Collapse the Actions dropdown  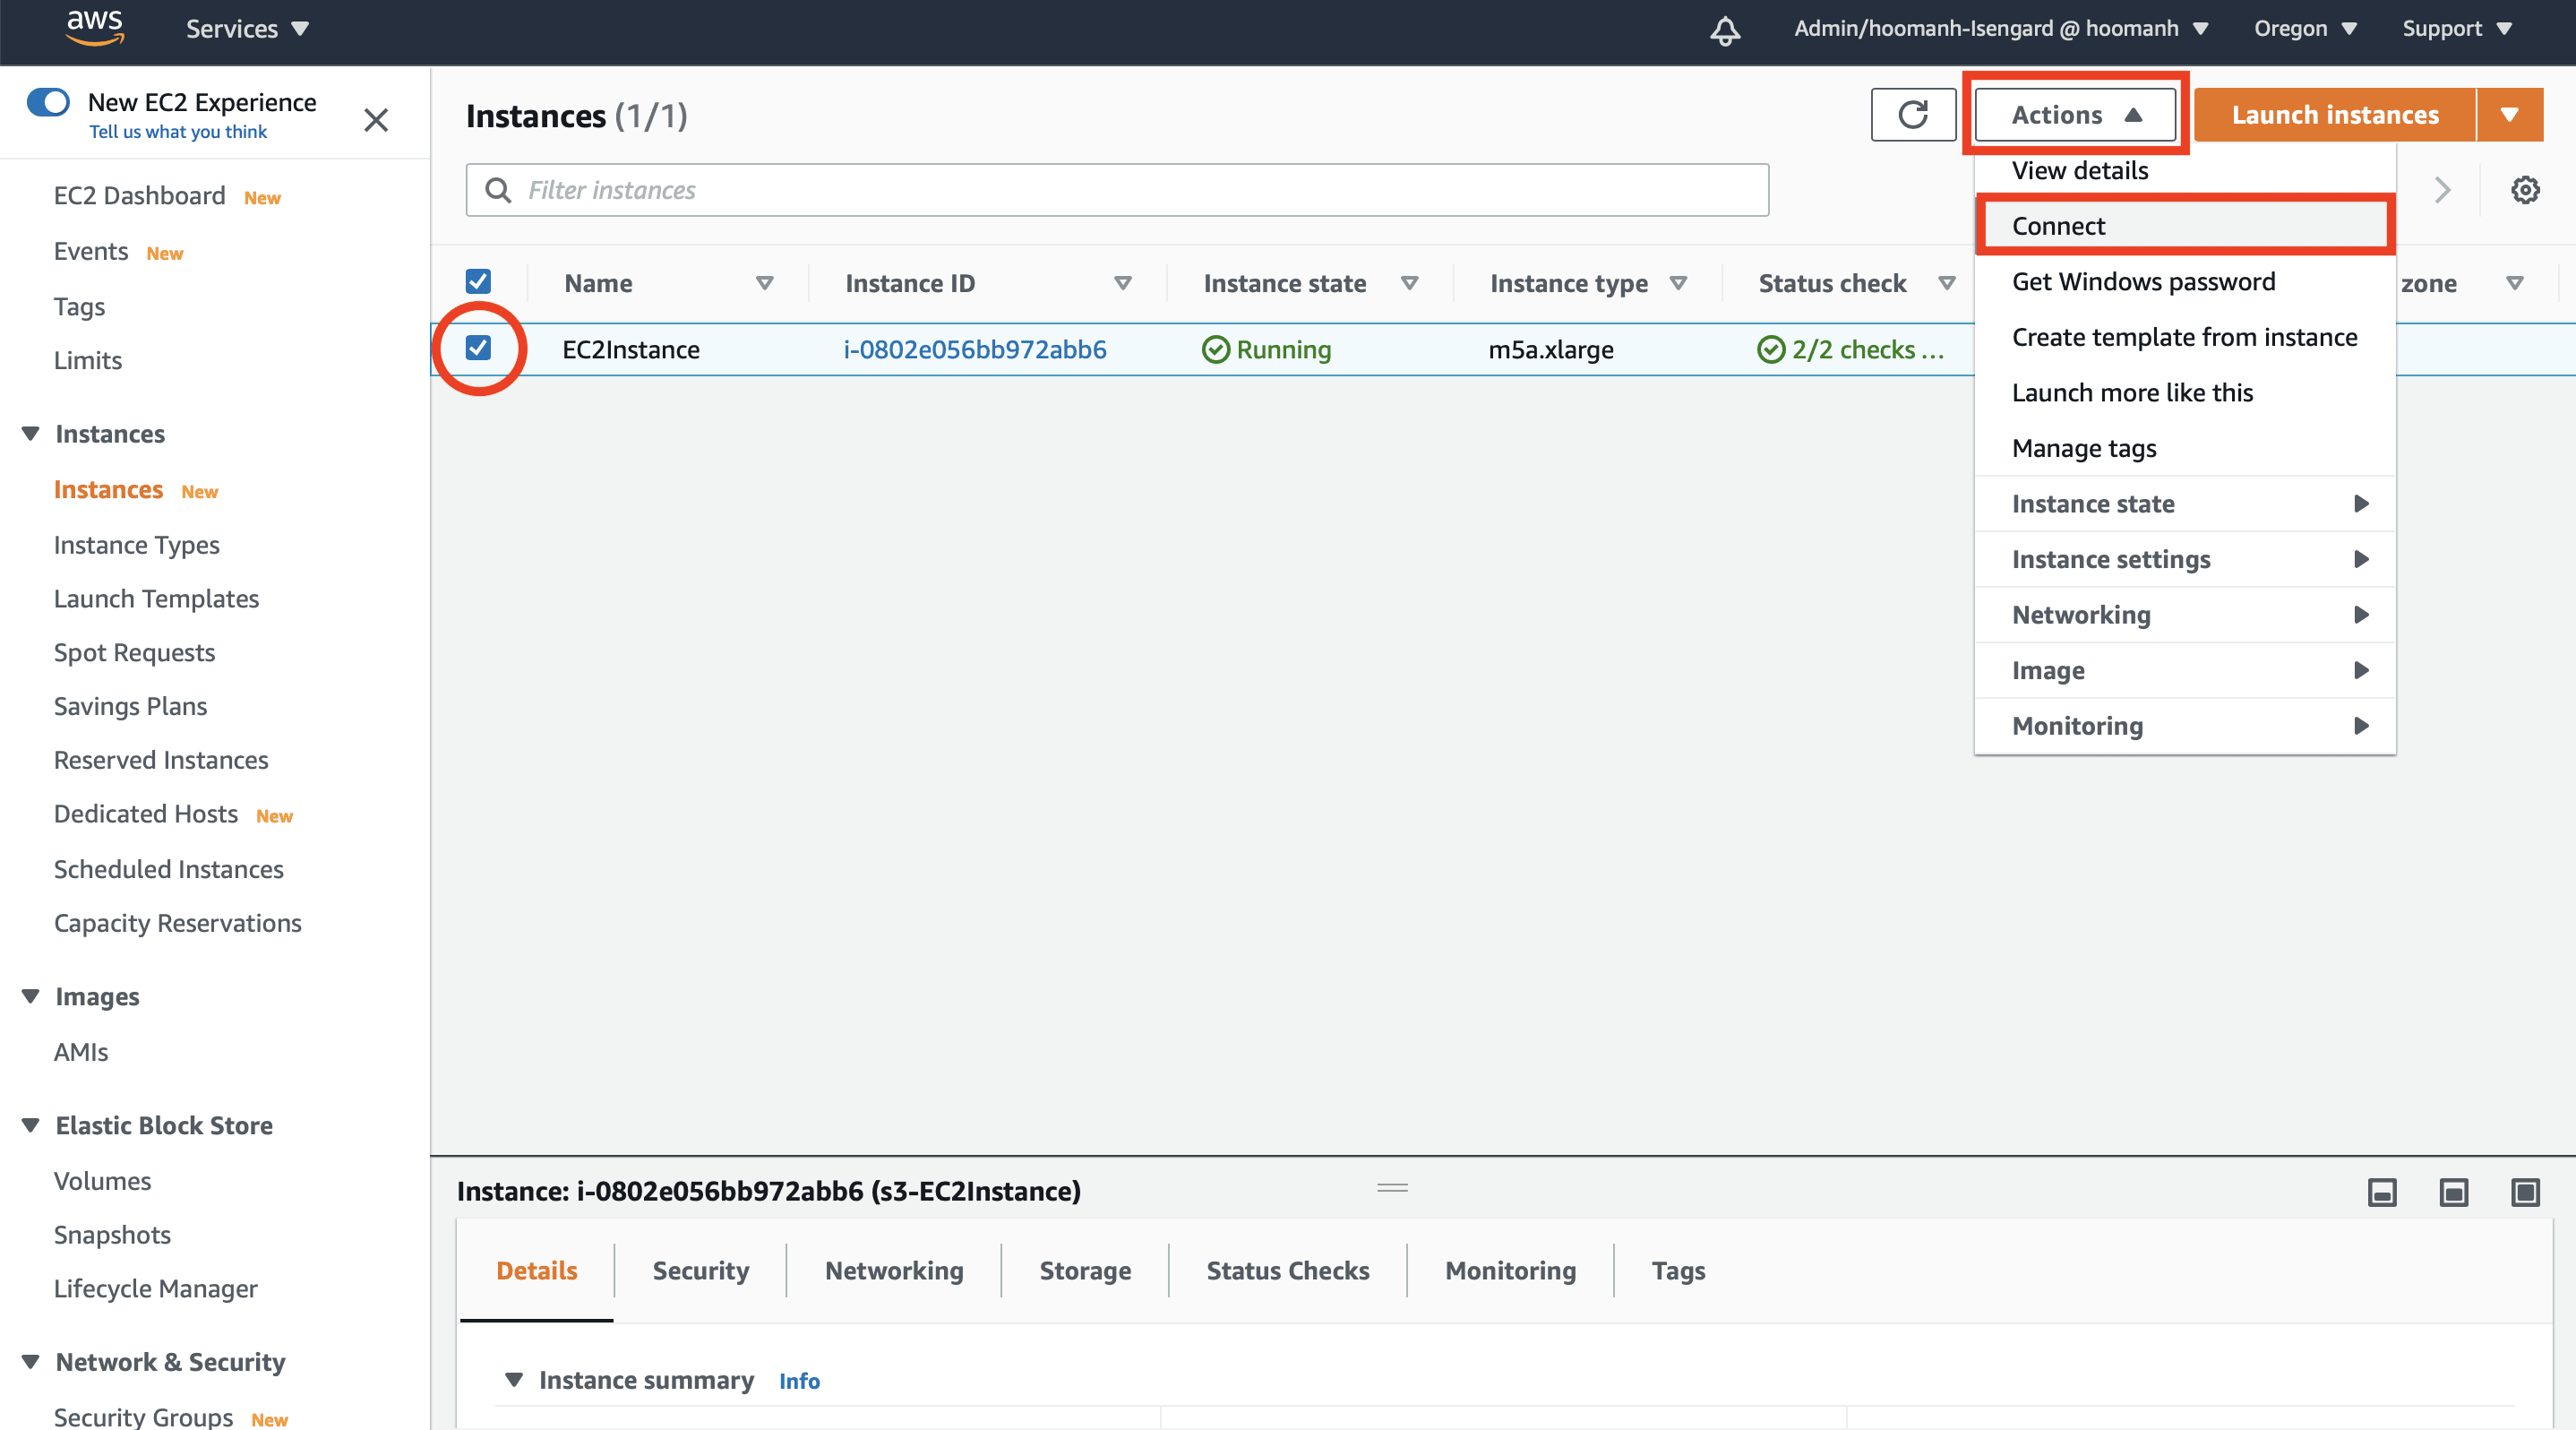[x=2076, y=115]
